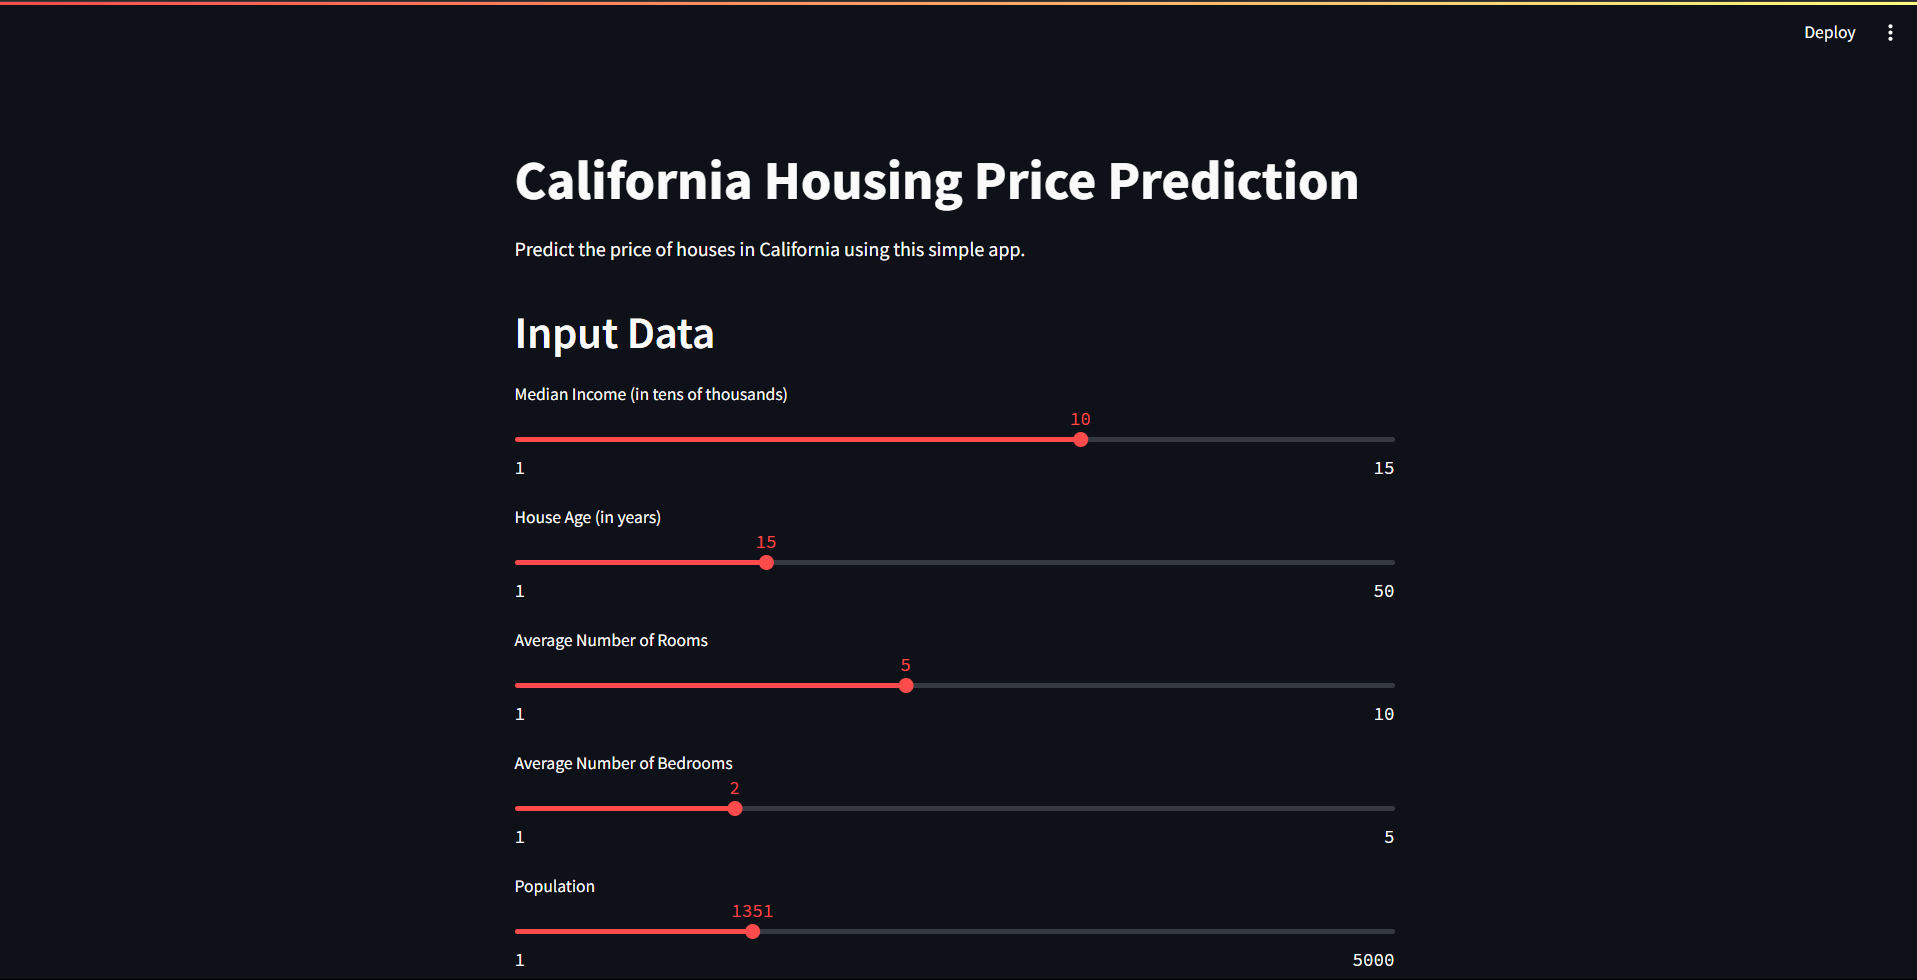Click the Population current value 1351
The height and width of the screenshot is (980, 1917).
click(752, 911)
